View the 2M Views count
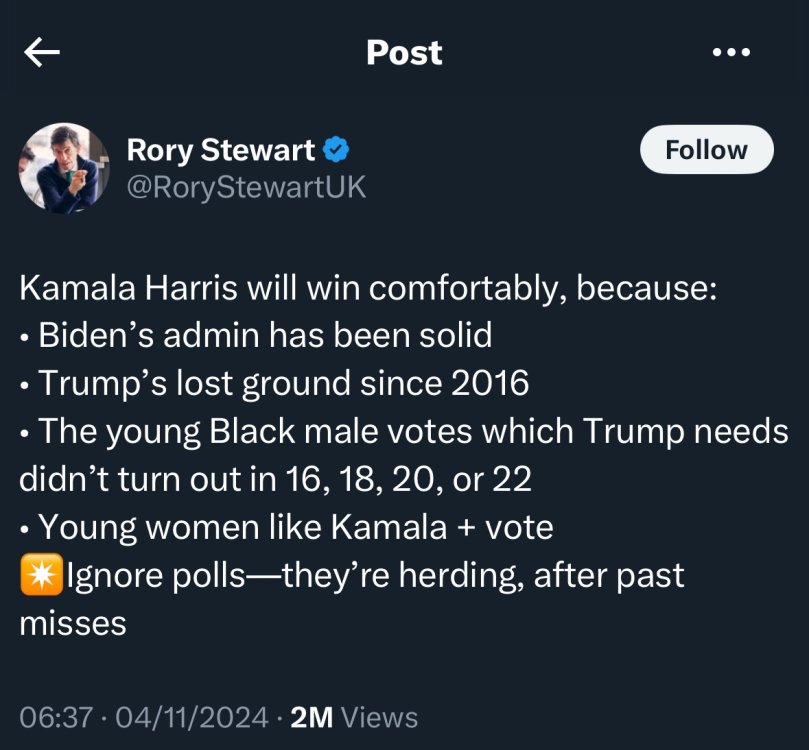This screenshot has width=809, height=750. pyautogui.click(x=353, y=717)
